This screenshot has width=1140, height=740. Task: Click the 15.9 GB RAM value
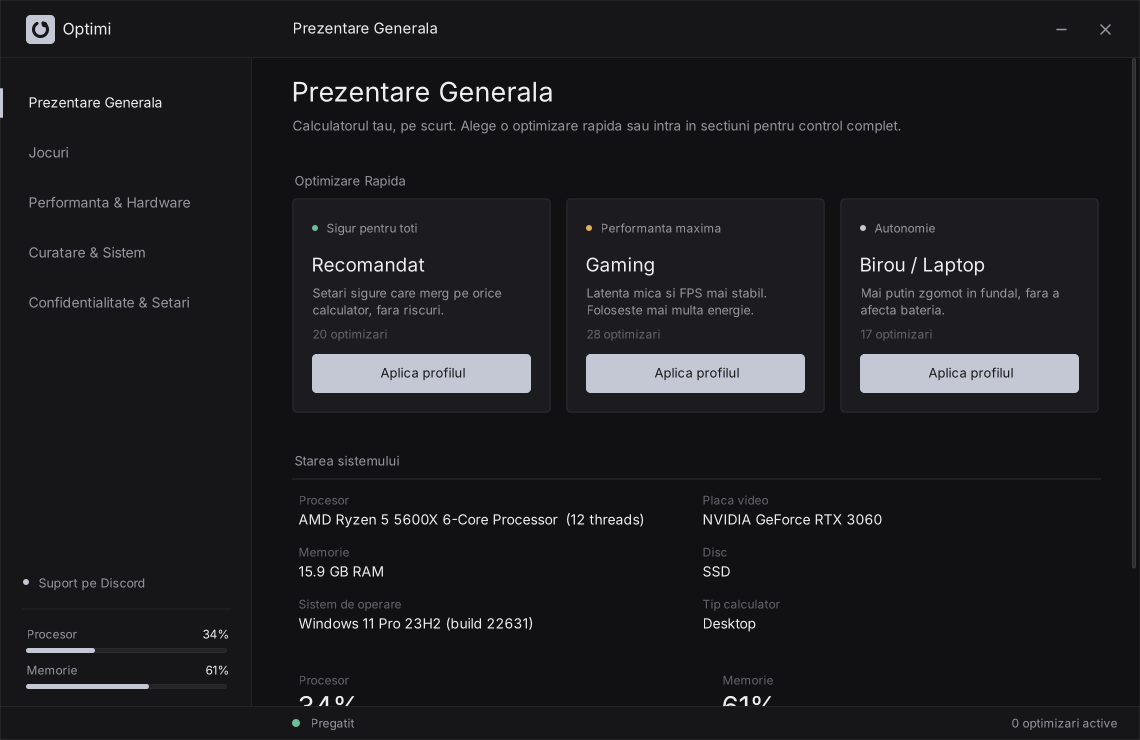point(341,572)
